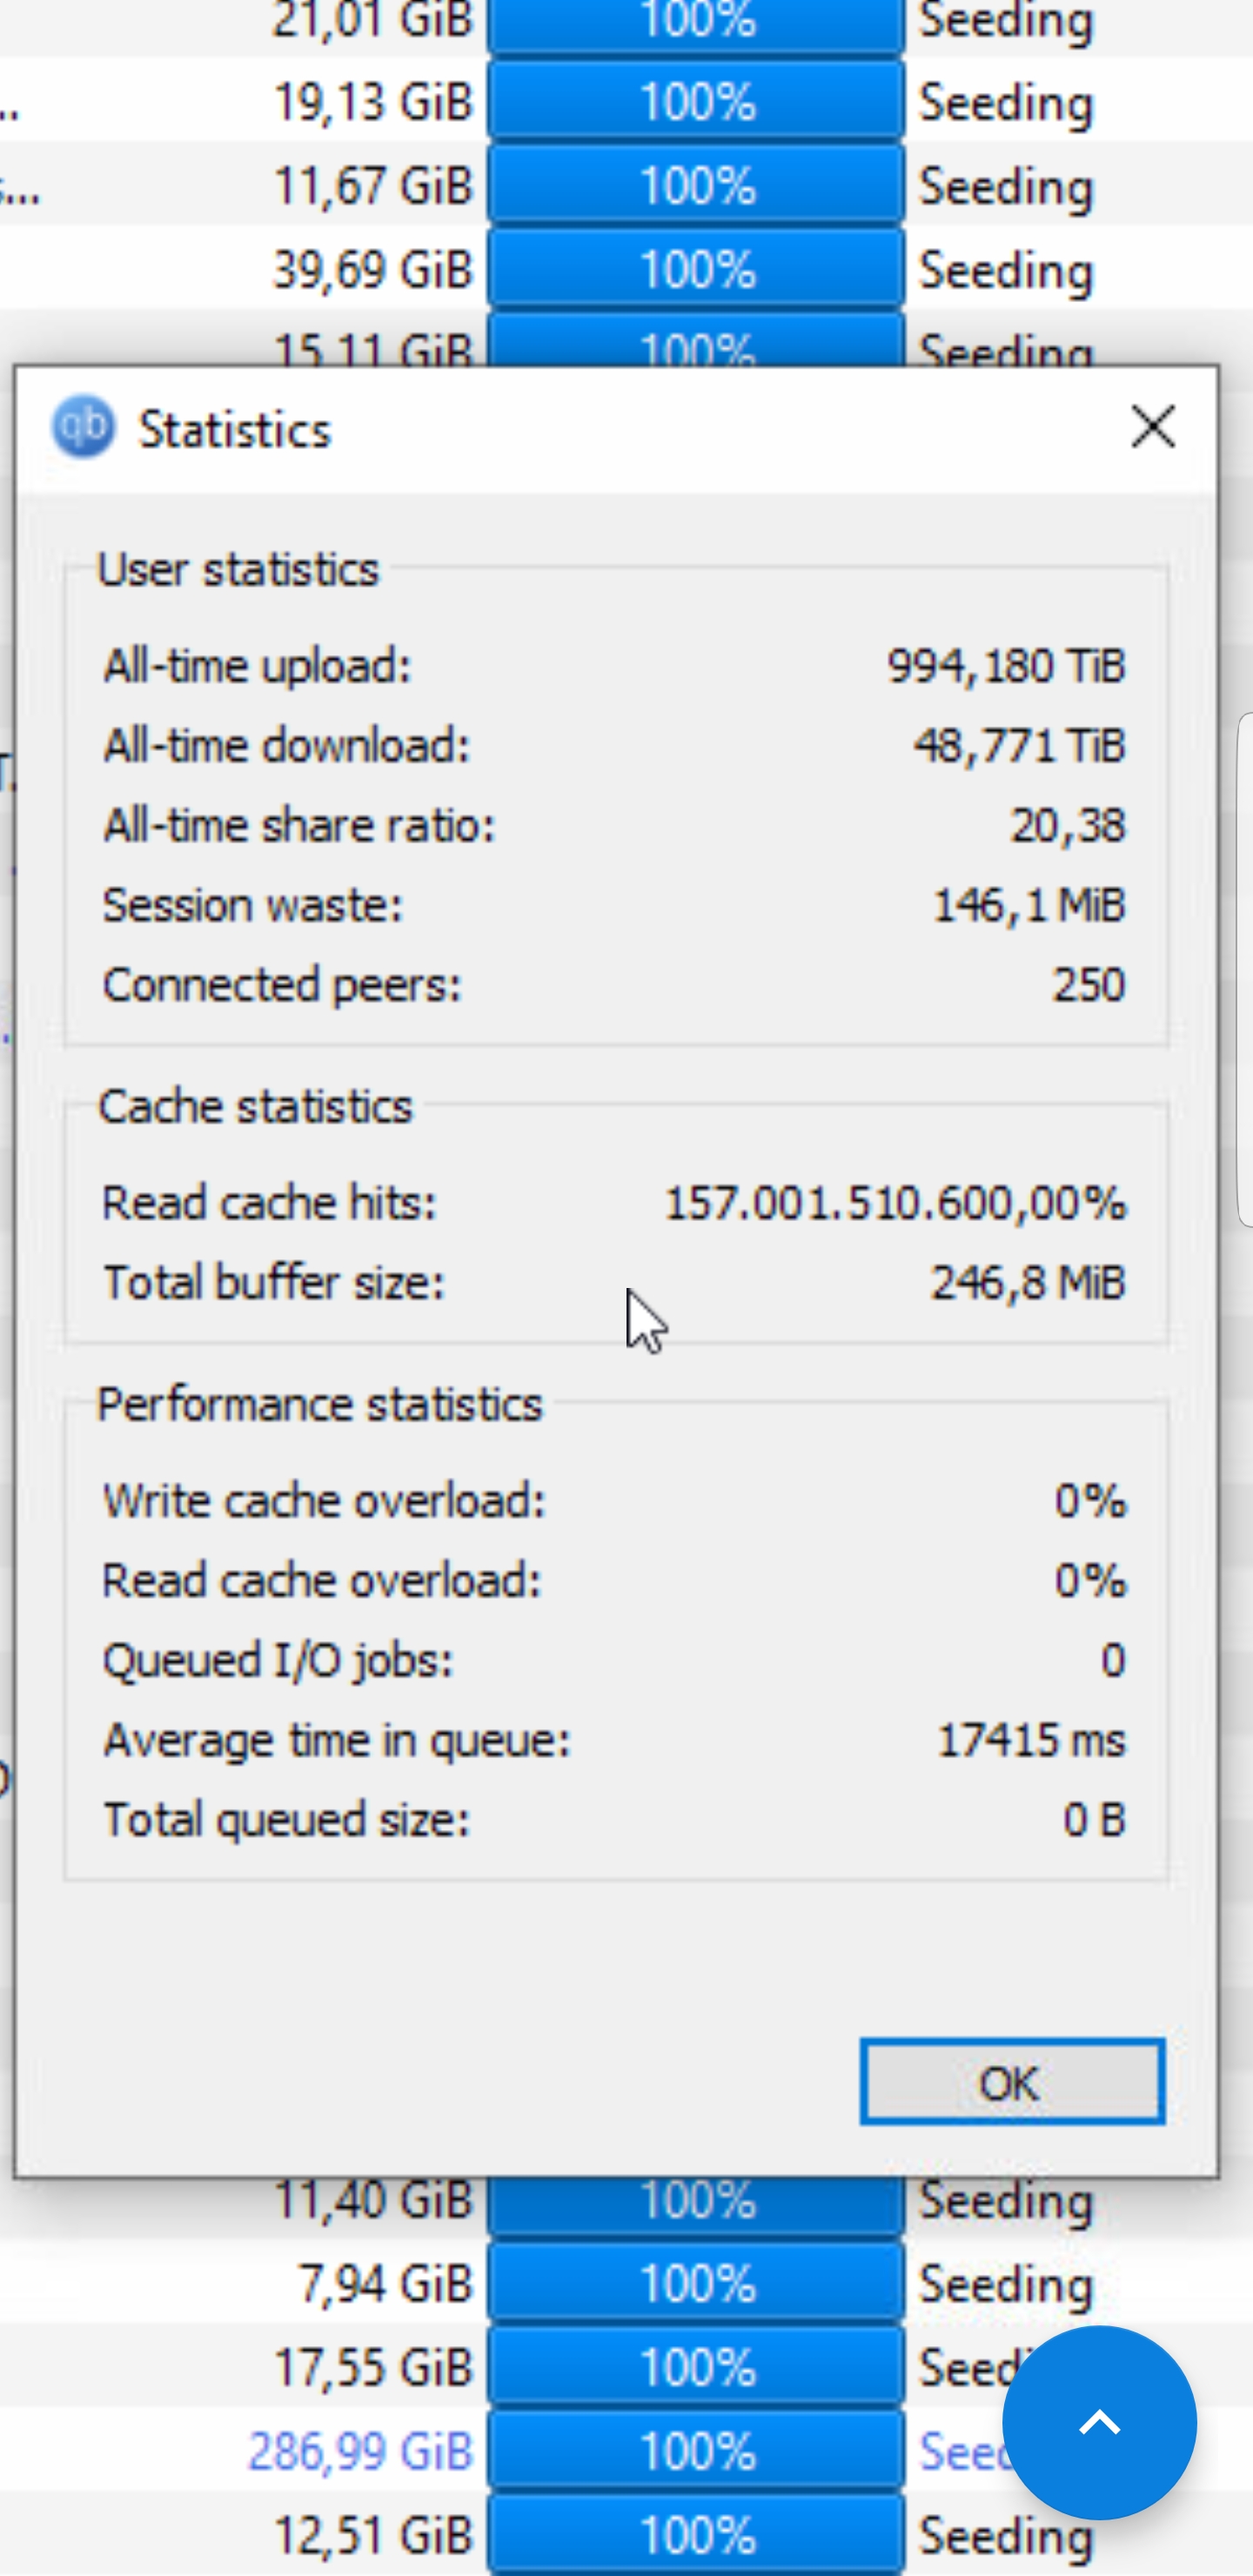
Task: Click Seeding status of 12,51 GiB torrent
Action: coord(1005,2535)
